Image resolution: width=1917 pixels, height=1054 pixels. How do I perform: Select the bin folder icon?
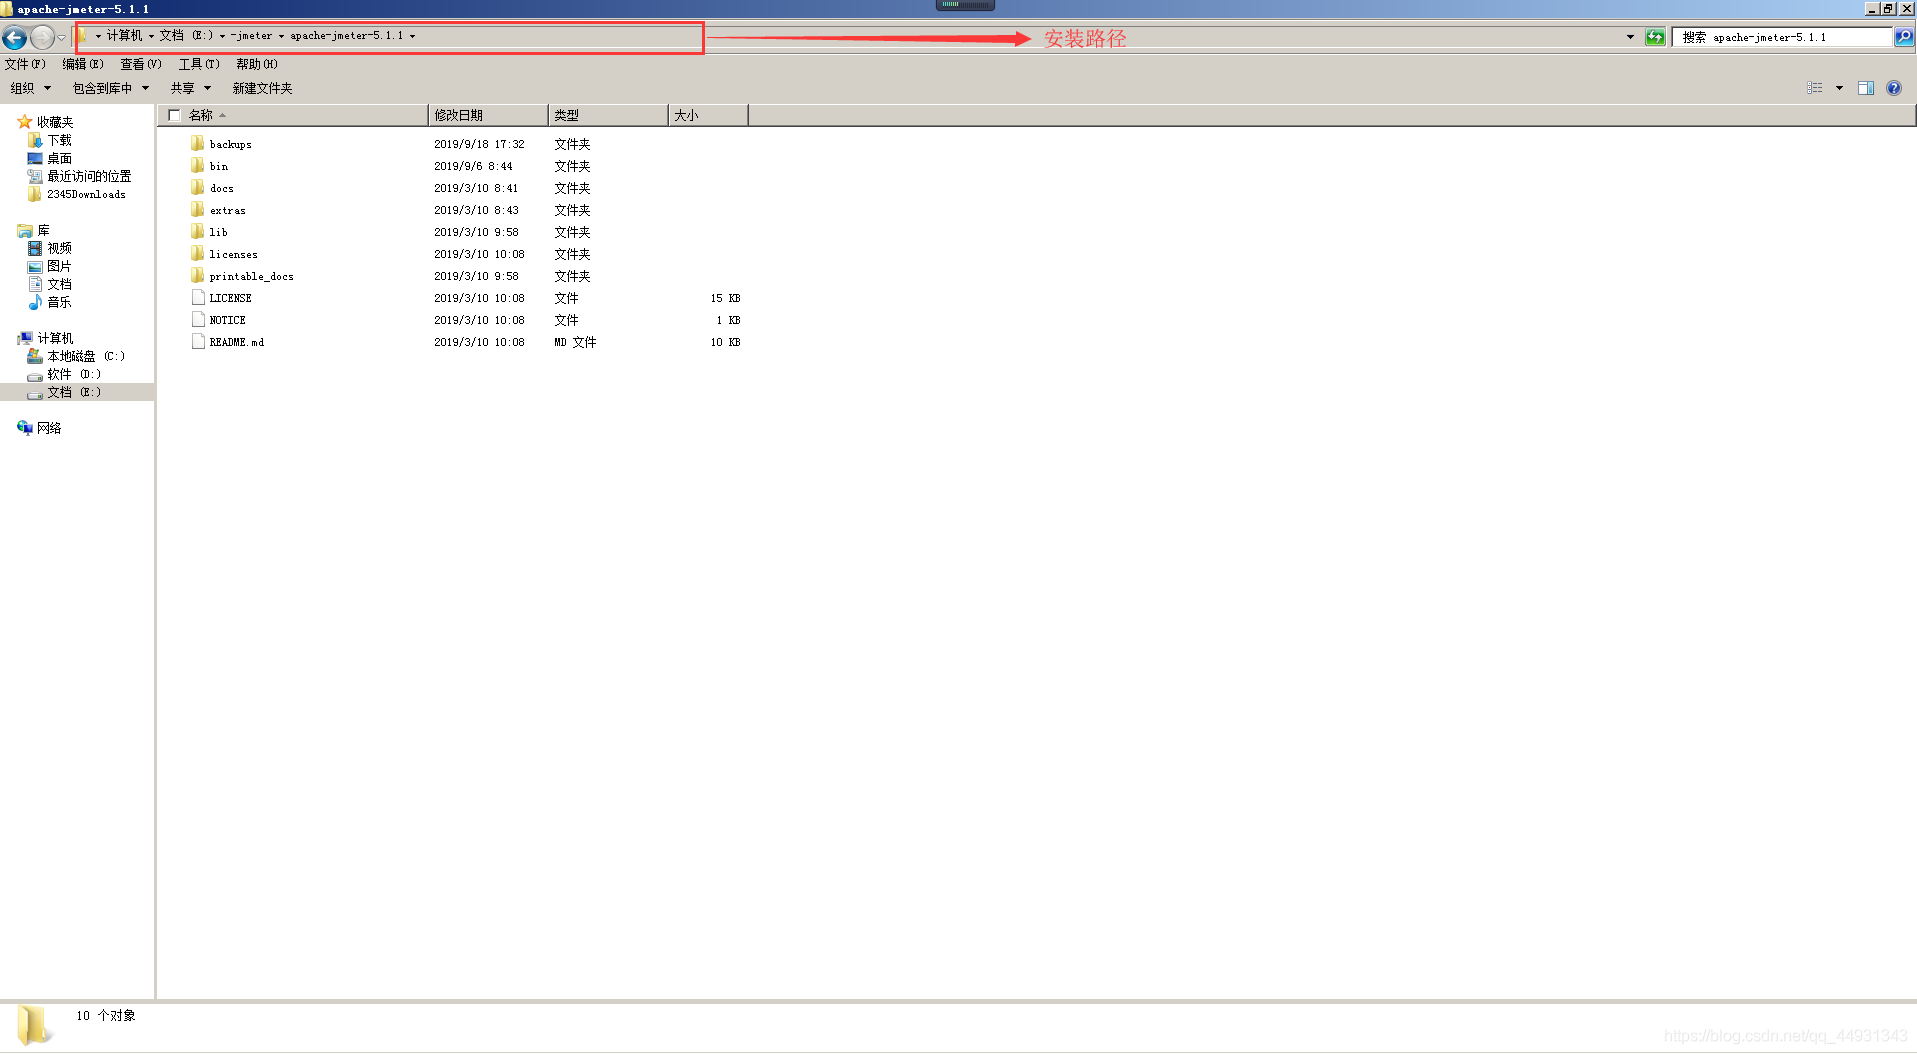(197, 165)
